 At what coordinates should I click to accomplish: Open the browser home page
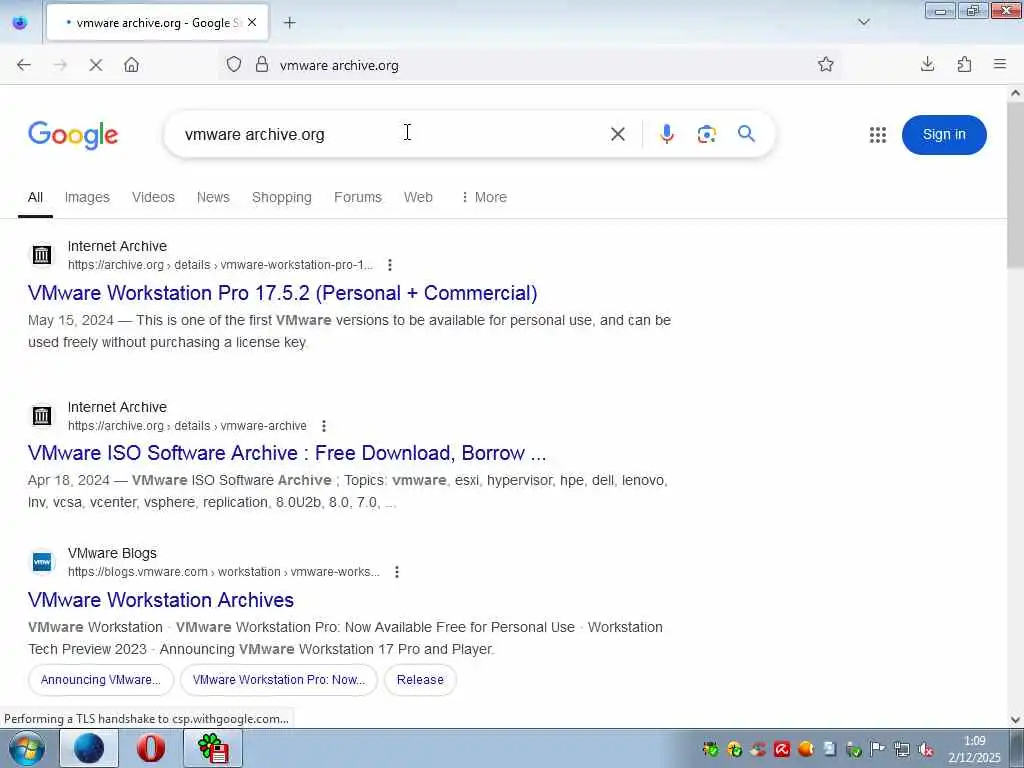(x=131, y=65)
